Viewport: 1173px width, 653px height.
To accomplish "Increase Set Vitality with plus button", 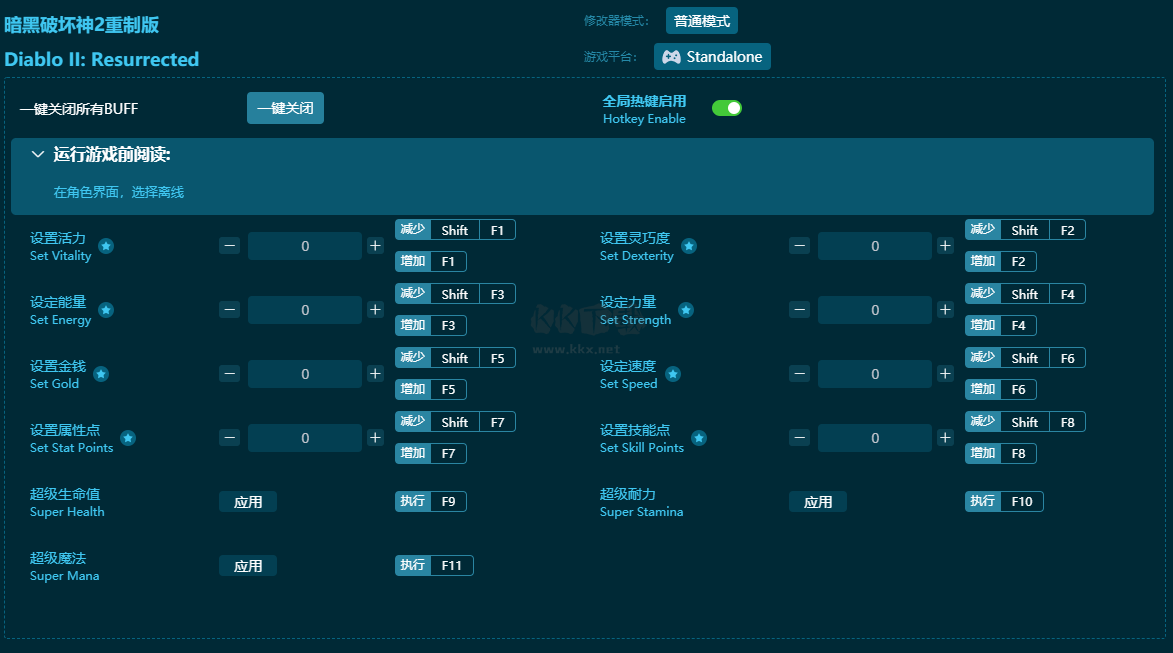I will 376,245.
